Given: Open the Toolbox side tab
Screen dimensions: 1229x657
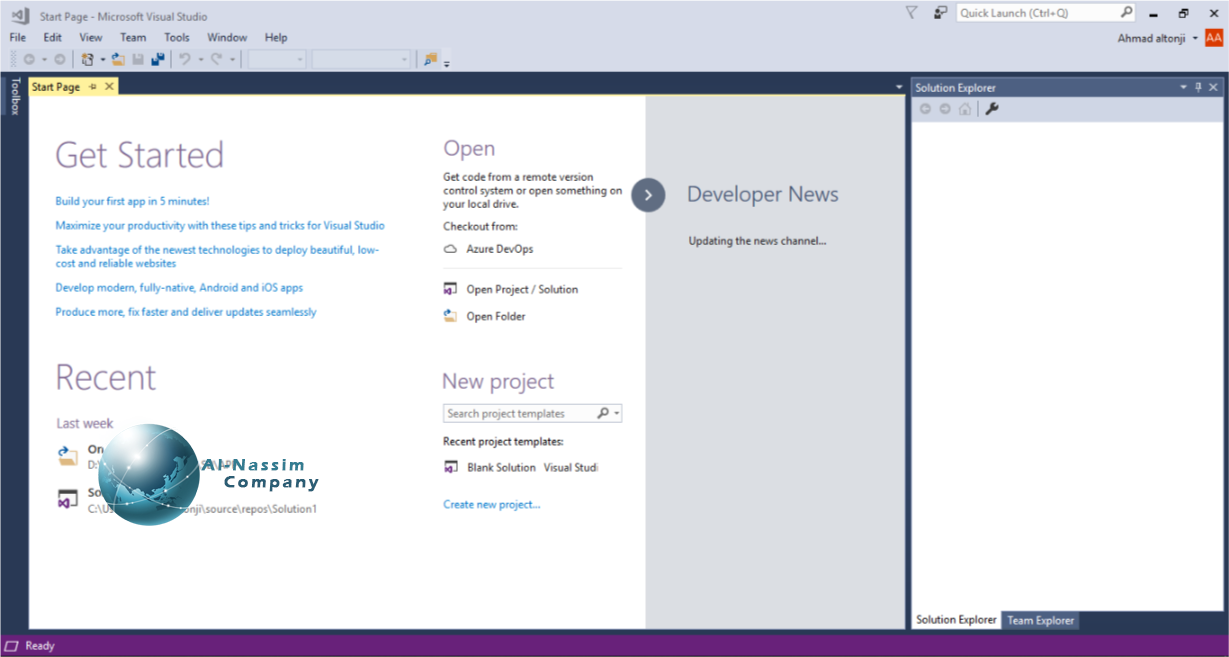Looking at the screenshot, I should [x=14, y=96].
